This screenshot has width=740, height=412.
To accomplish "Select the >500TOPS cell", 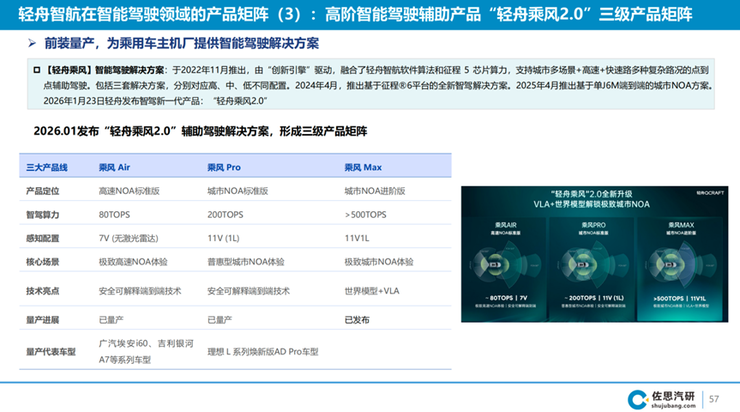I will [365, 214].
